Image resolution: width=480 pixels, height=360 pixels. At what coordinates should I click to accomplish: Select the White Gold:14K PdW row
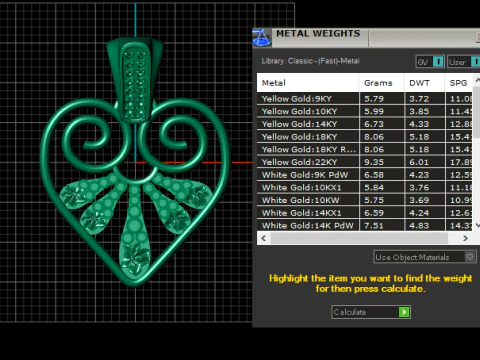(365, 225)
